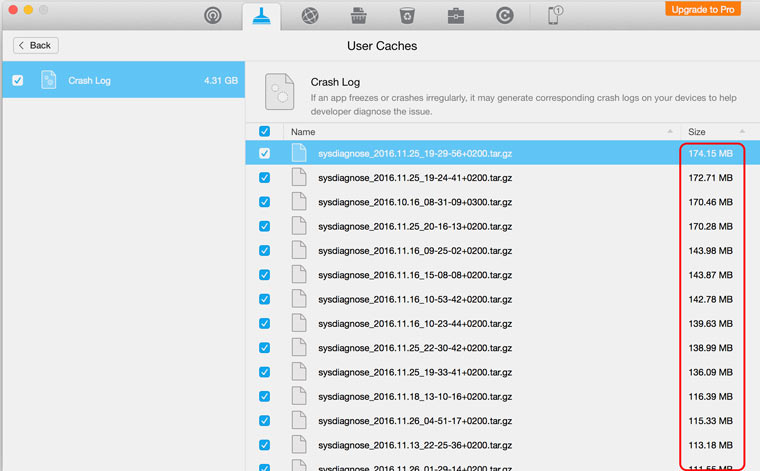Click file icon of sysdiagnose_2016.11.16_10-23-44 row

click(299, 323)
